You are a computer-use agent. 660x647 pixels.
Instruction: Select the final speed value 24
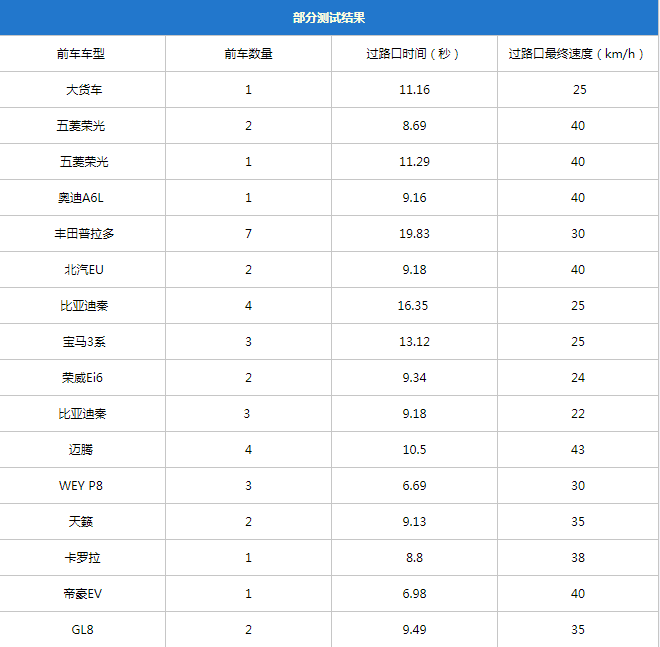coord(578,378)
